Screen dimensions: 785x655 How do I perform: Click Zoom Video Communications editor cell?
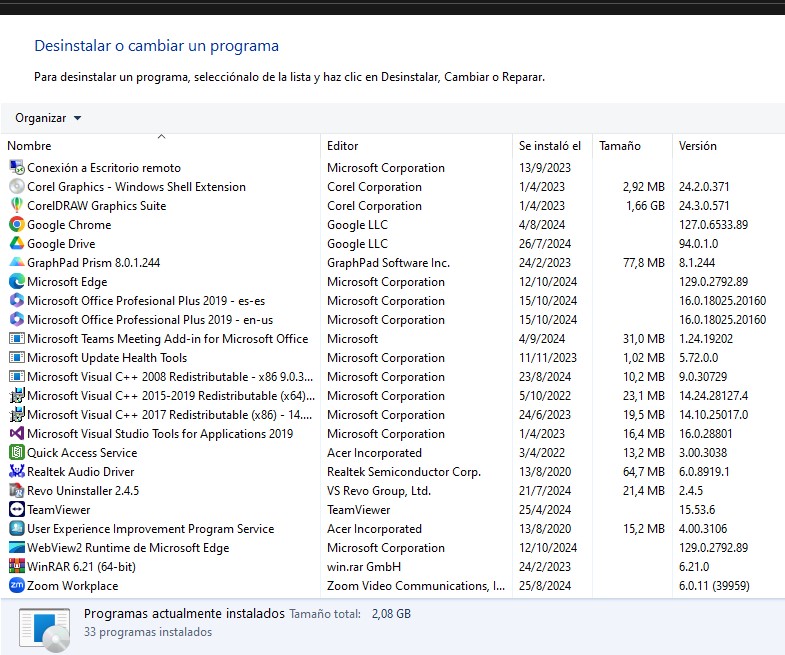coord(416,586)
